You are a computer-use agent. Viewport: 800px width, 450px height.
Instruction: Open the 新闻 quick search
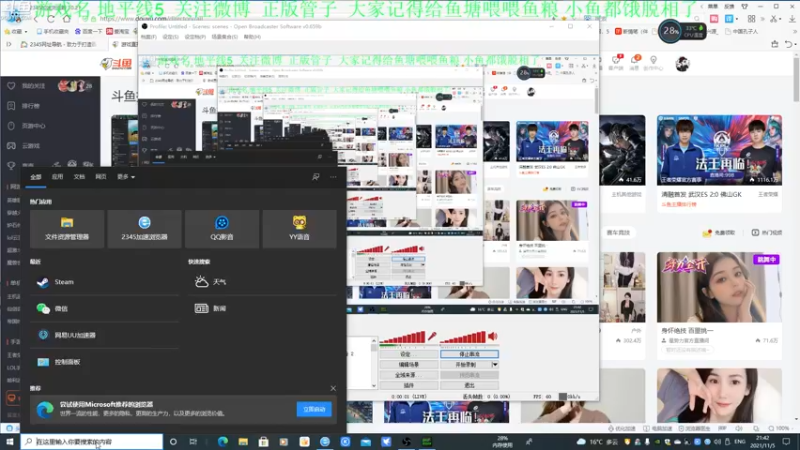pos(263,308)
